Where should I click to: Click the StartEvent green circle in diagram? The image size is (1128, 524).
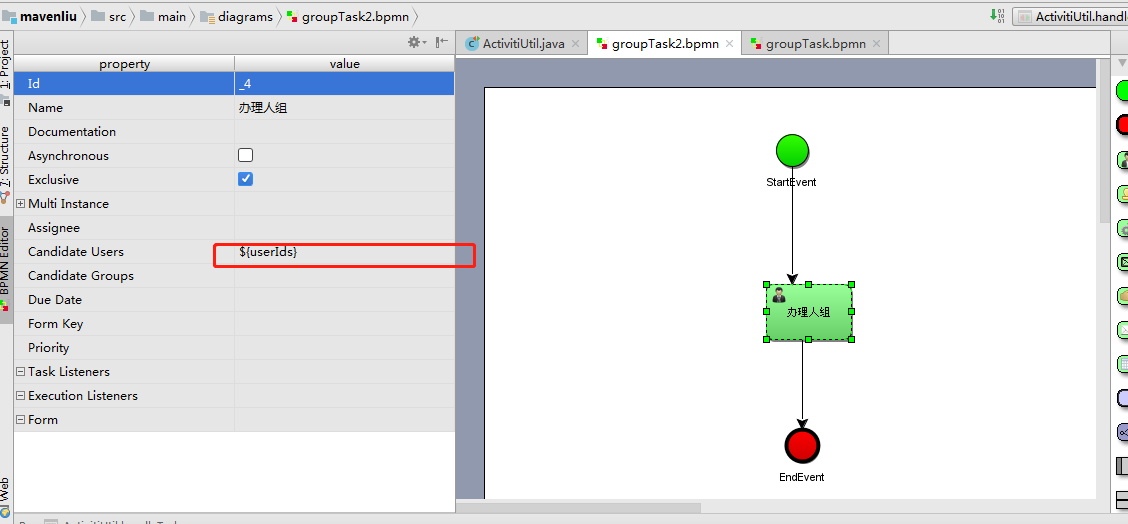[792, 151]
